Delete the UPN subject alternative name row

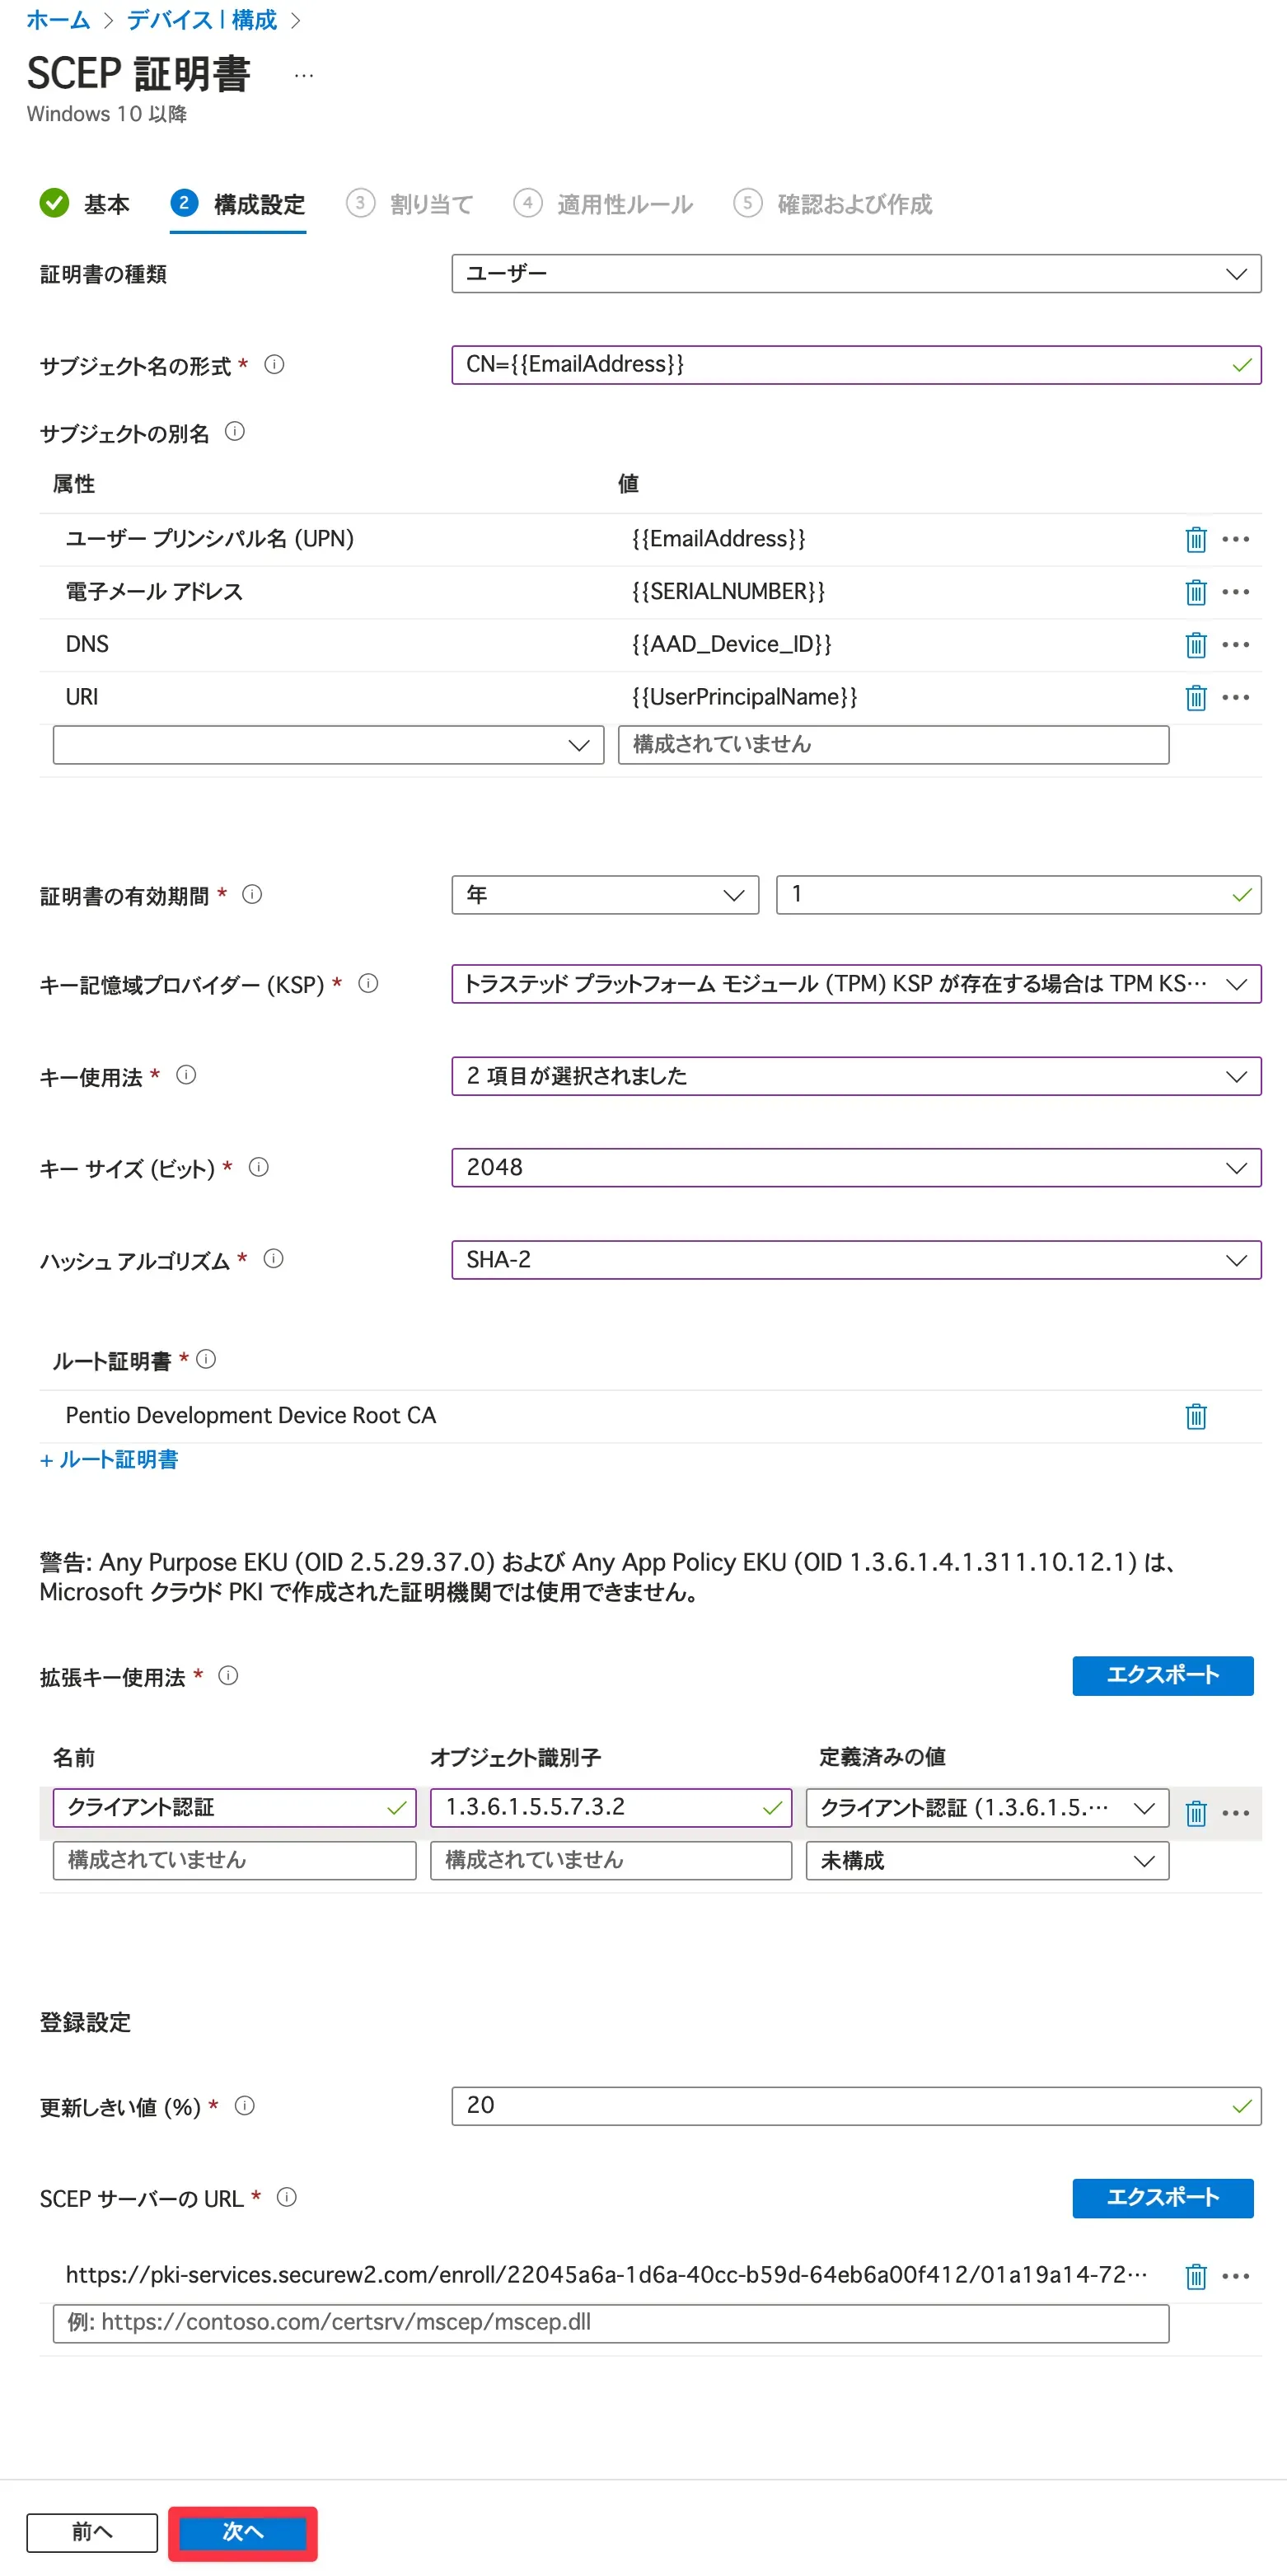point(1195,540)
